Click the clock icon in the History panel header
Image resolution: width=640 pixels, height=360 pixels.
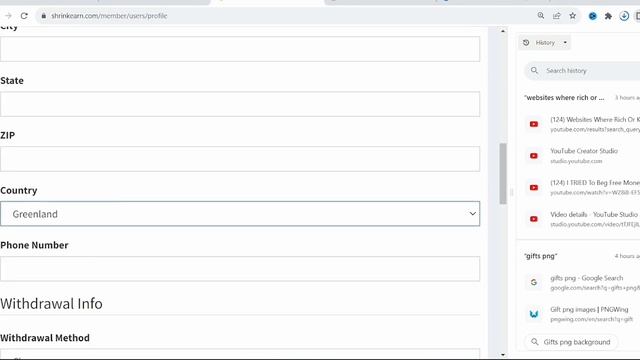pyautogui.click(x=526, y=42)
